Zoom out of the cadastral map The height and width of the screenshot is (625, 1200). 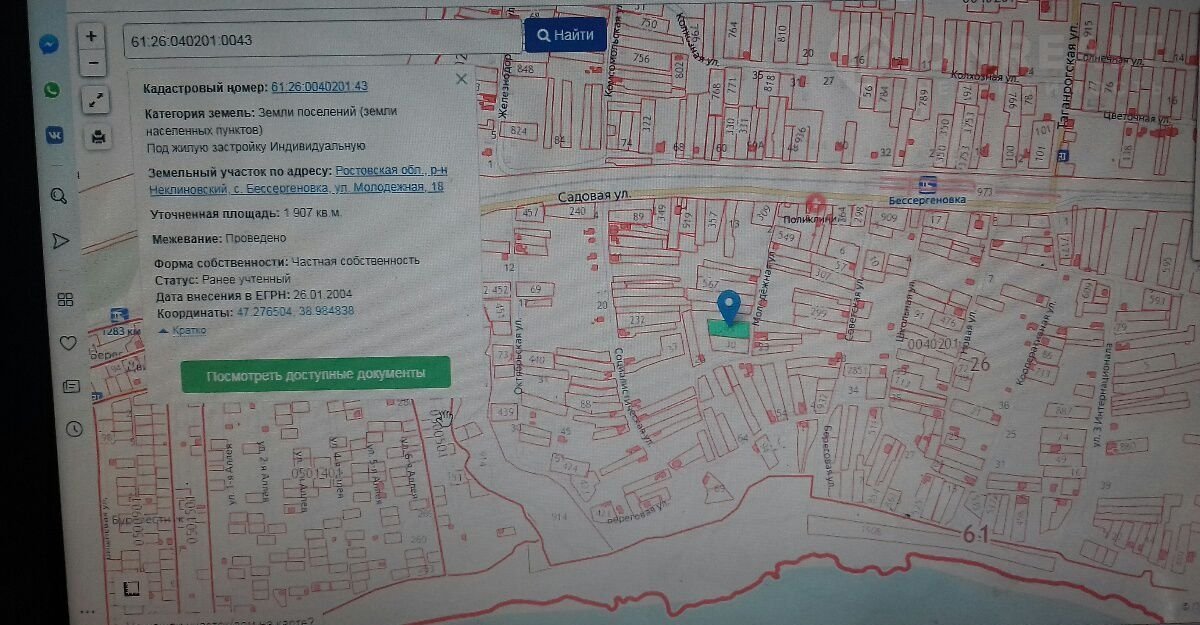pyautogui.click(x=91, y=62)
